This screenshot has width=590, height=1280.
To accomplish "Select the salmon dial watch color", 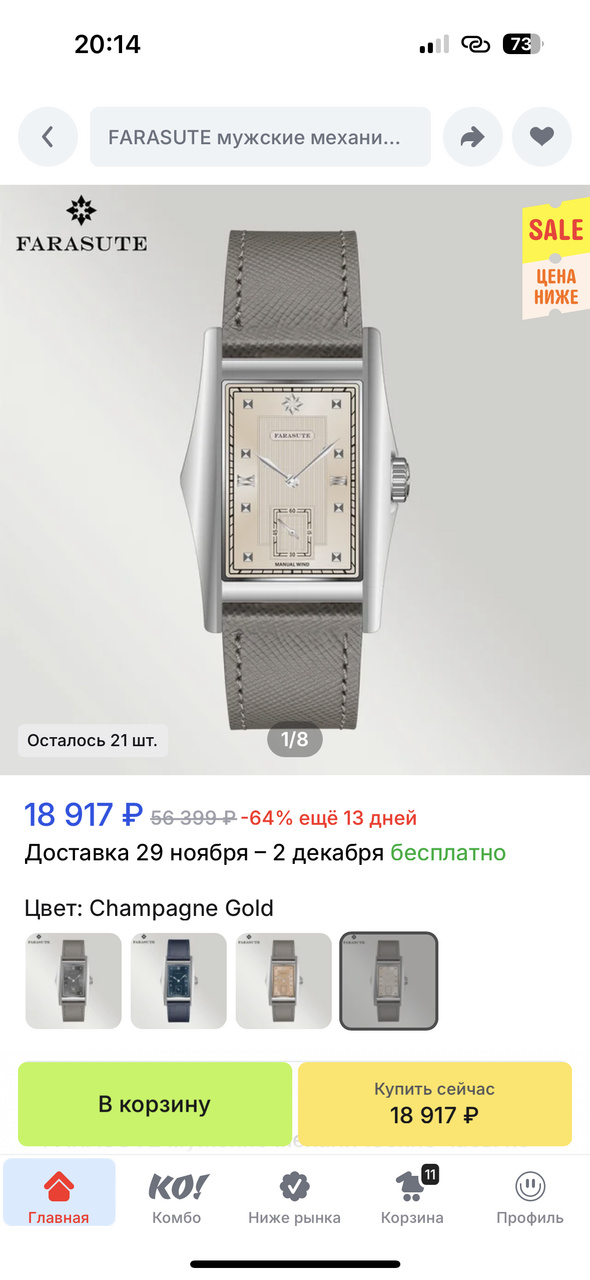I will pos(283,981).
